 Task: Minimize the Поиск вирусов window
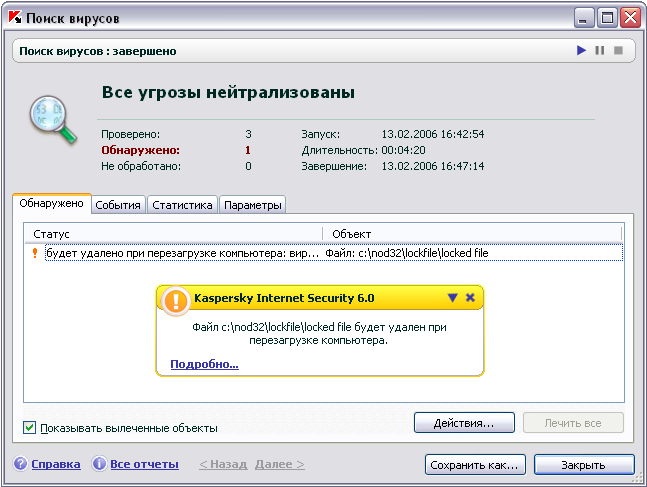pos(584,18)
